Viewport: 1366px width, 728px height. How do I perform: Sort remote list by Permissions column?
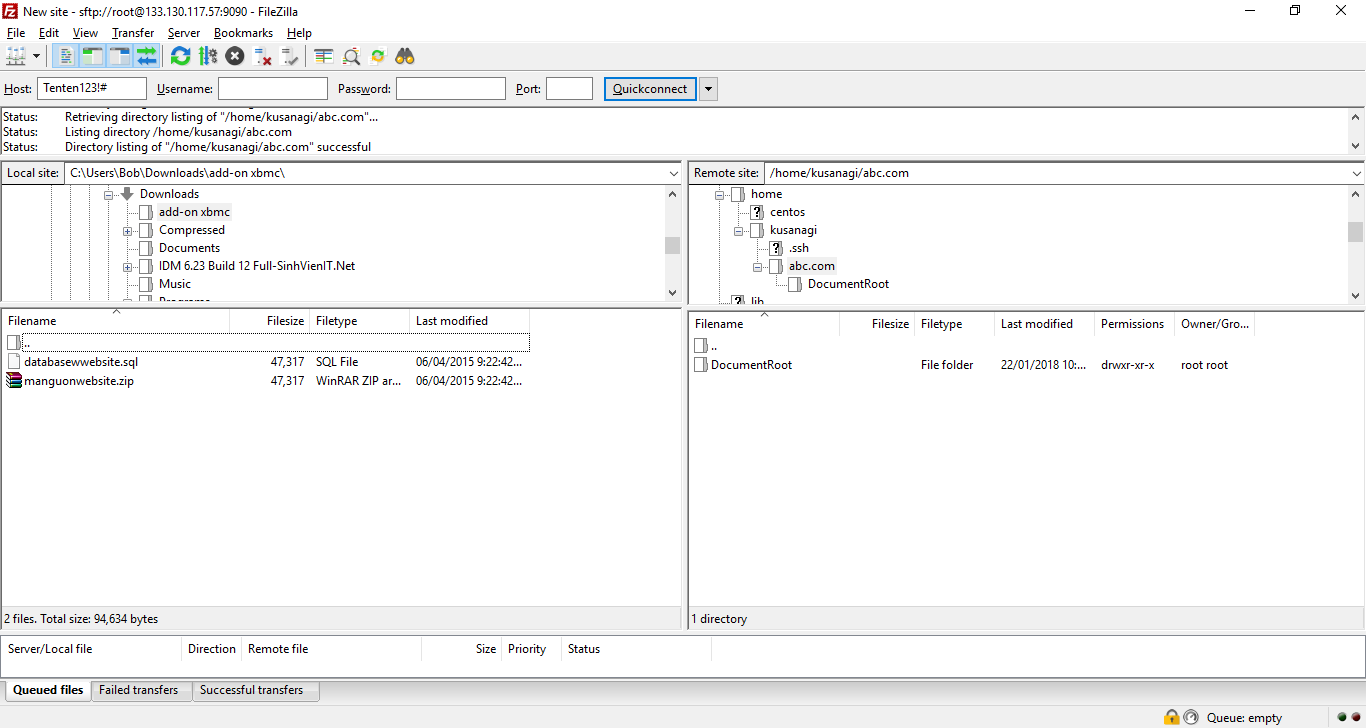point(1134,324)
